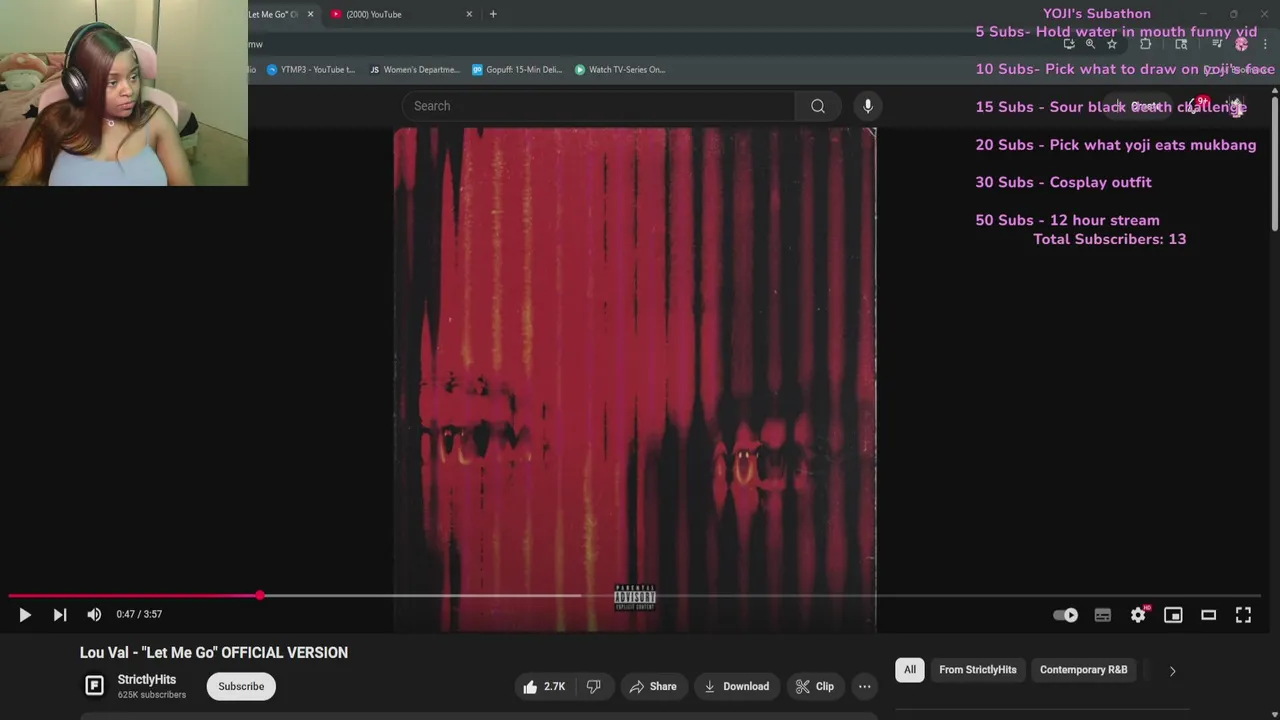
Task: Open the Watch TV-Series Online bookmark
Action: [620, 70]
